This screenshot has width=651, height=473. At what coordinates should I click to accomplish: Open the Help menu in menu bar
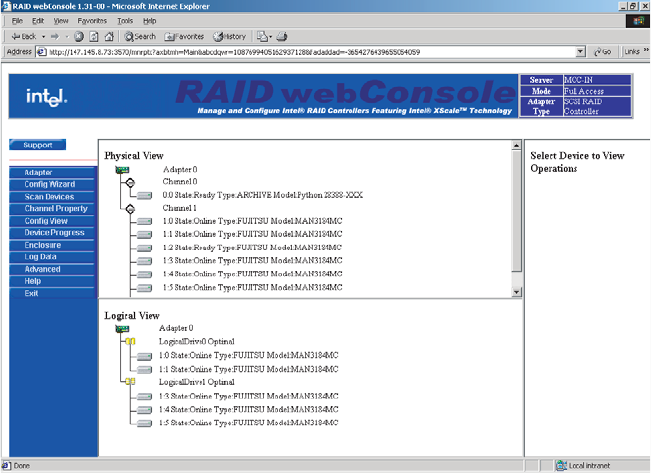[149, 21]
